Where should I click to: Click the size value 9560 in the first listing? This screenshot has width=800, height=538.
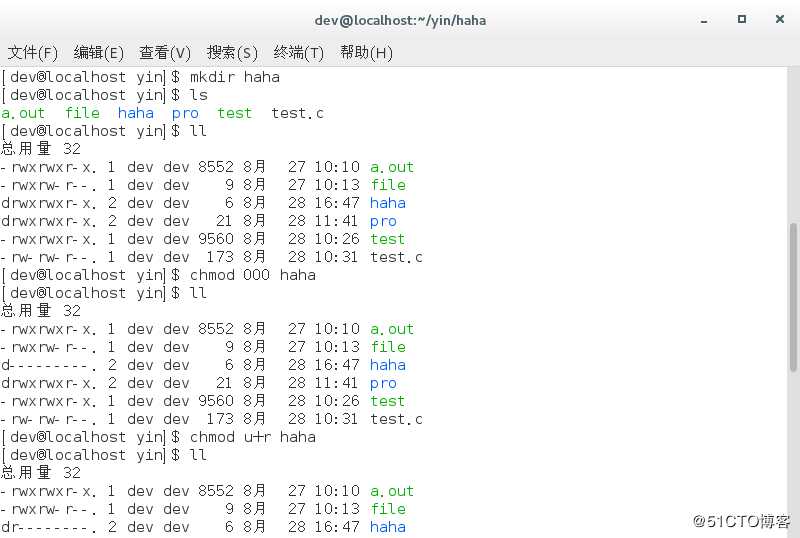pos(216,239)
